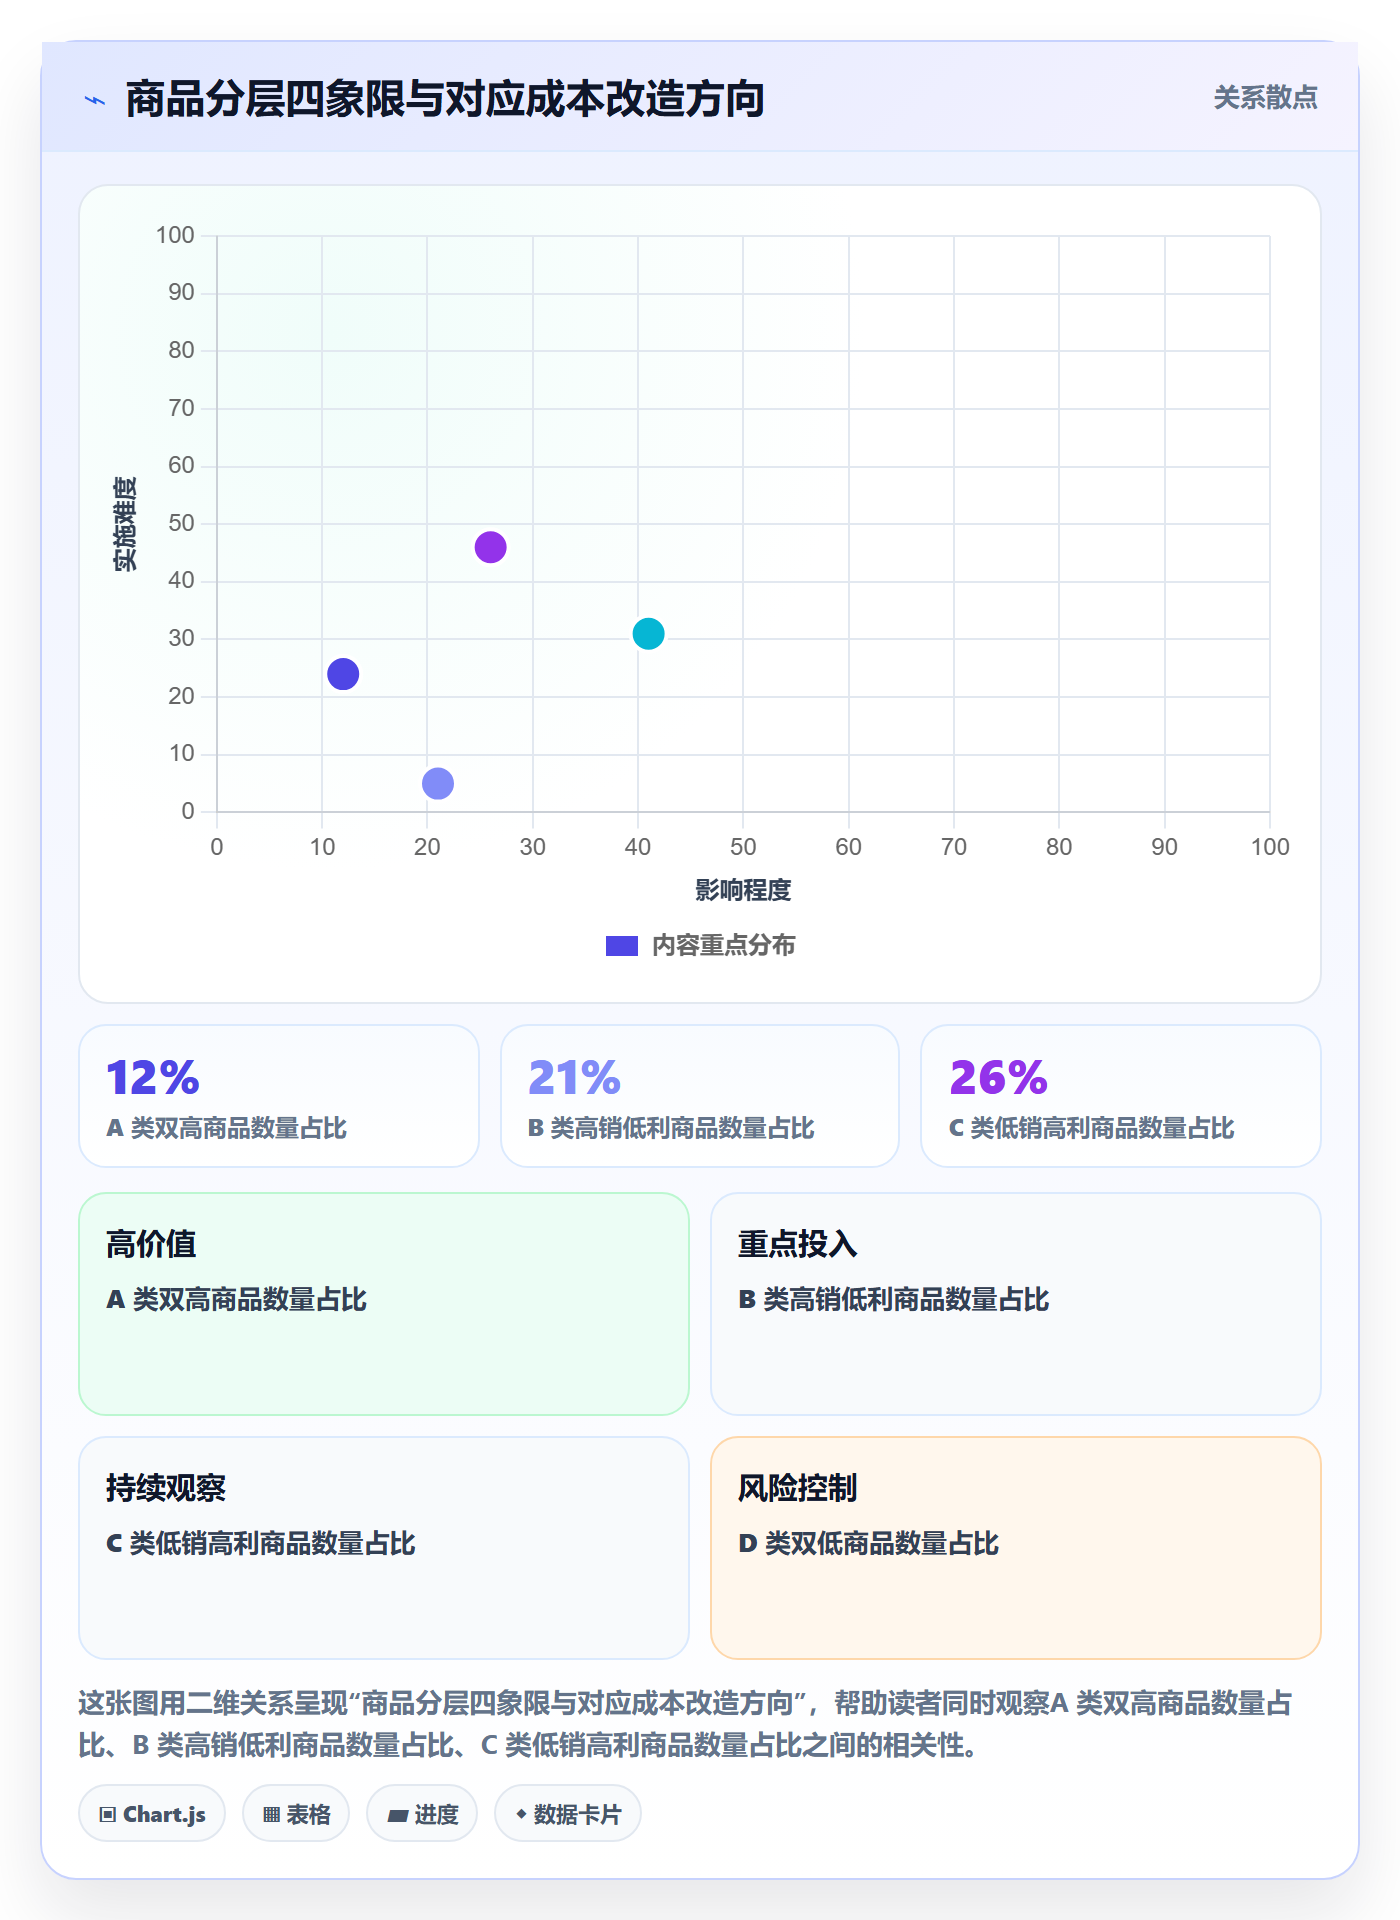Viewport: 1400px width, 1920px height.
Task: Click the 影响程度 x-axis title
Action: 743,890
